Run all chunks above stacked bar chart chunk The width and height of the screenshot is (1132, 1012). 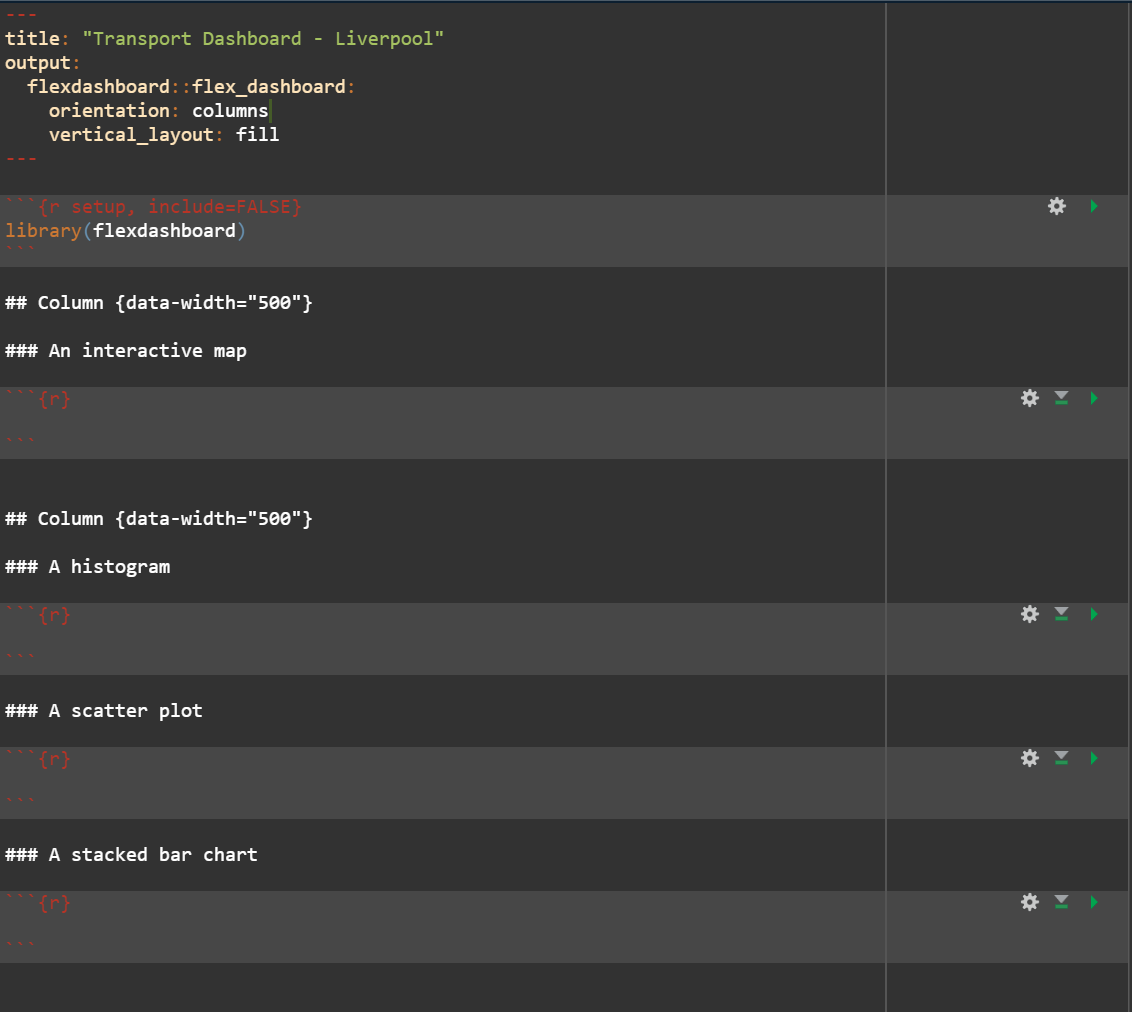[1061, 902]
